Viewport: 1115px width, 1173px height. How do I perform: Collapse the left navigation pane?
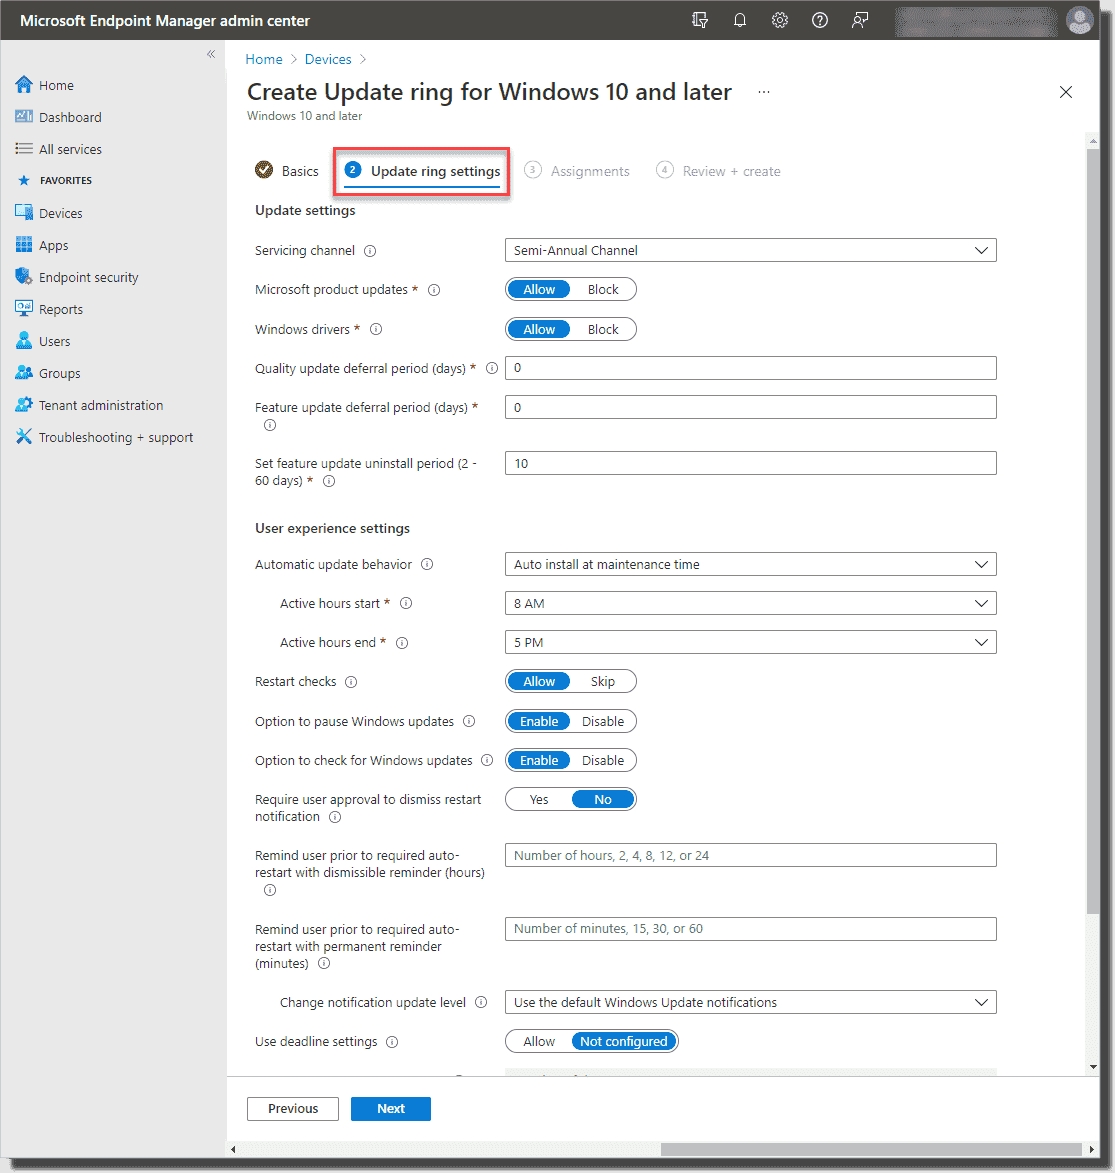pos(211,54)
